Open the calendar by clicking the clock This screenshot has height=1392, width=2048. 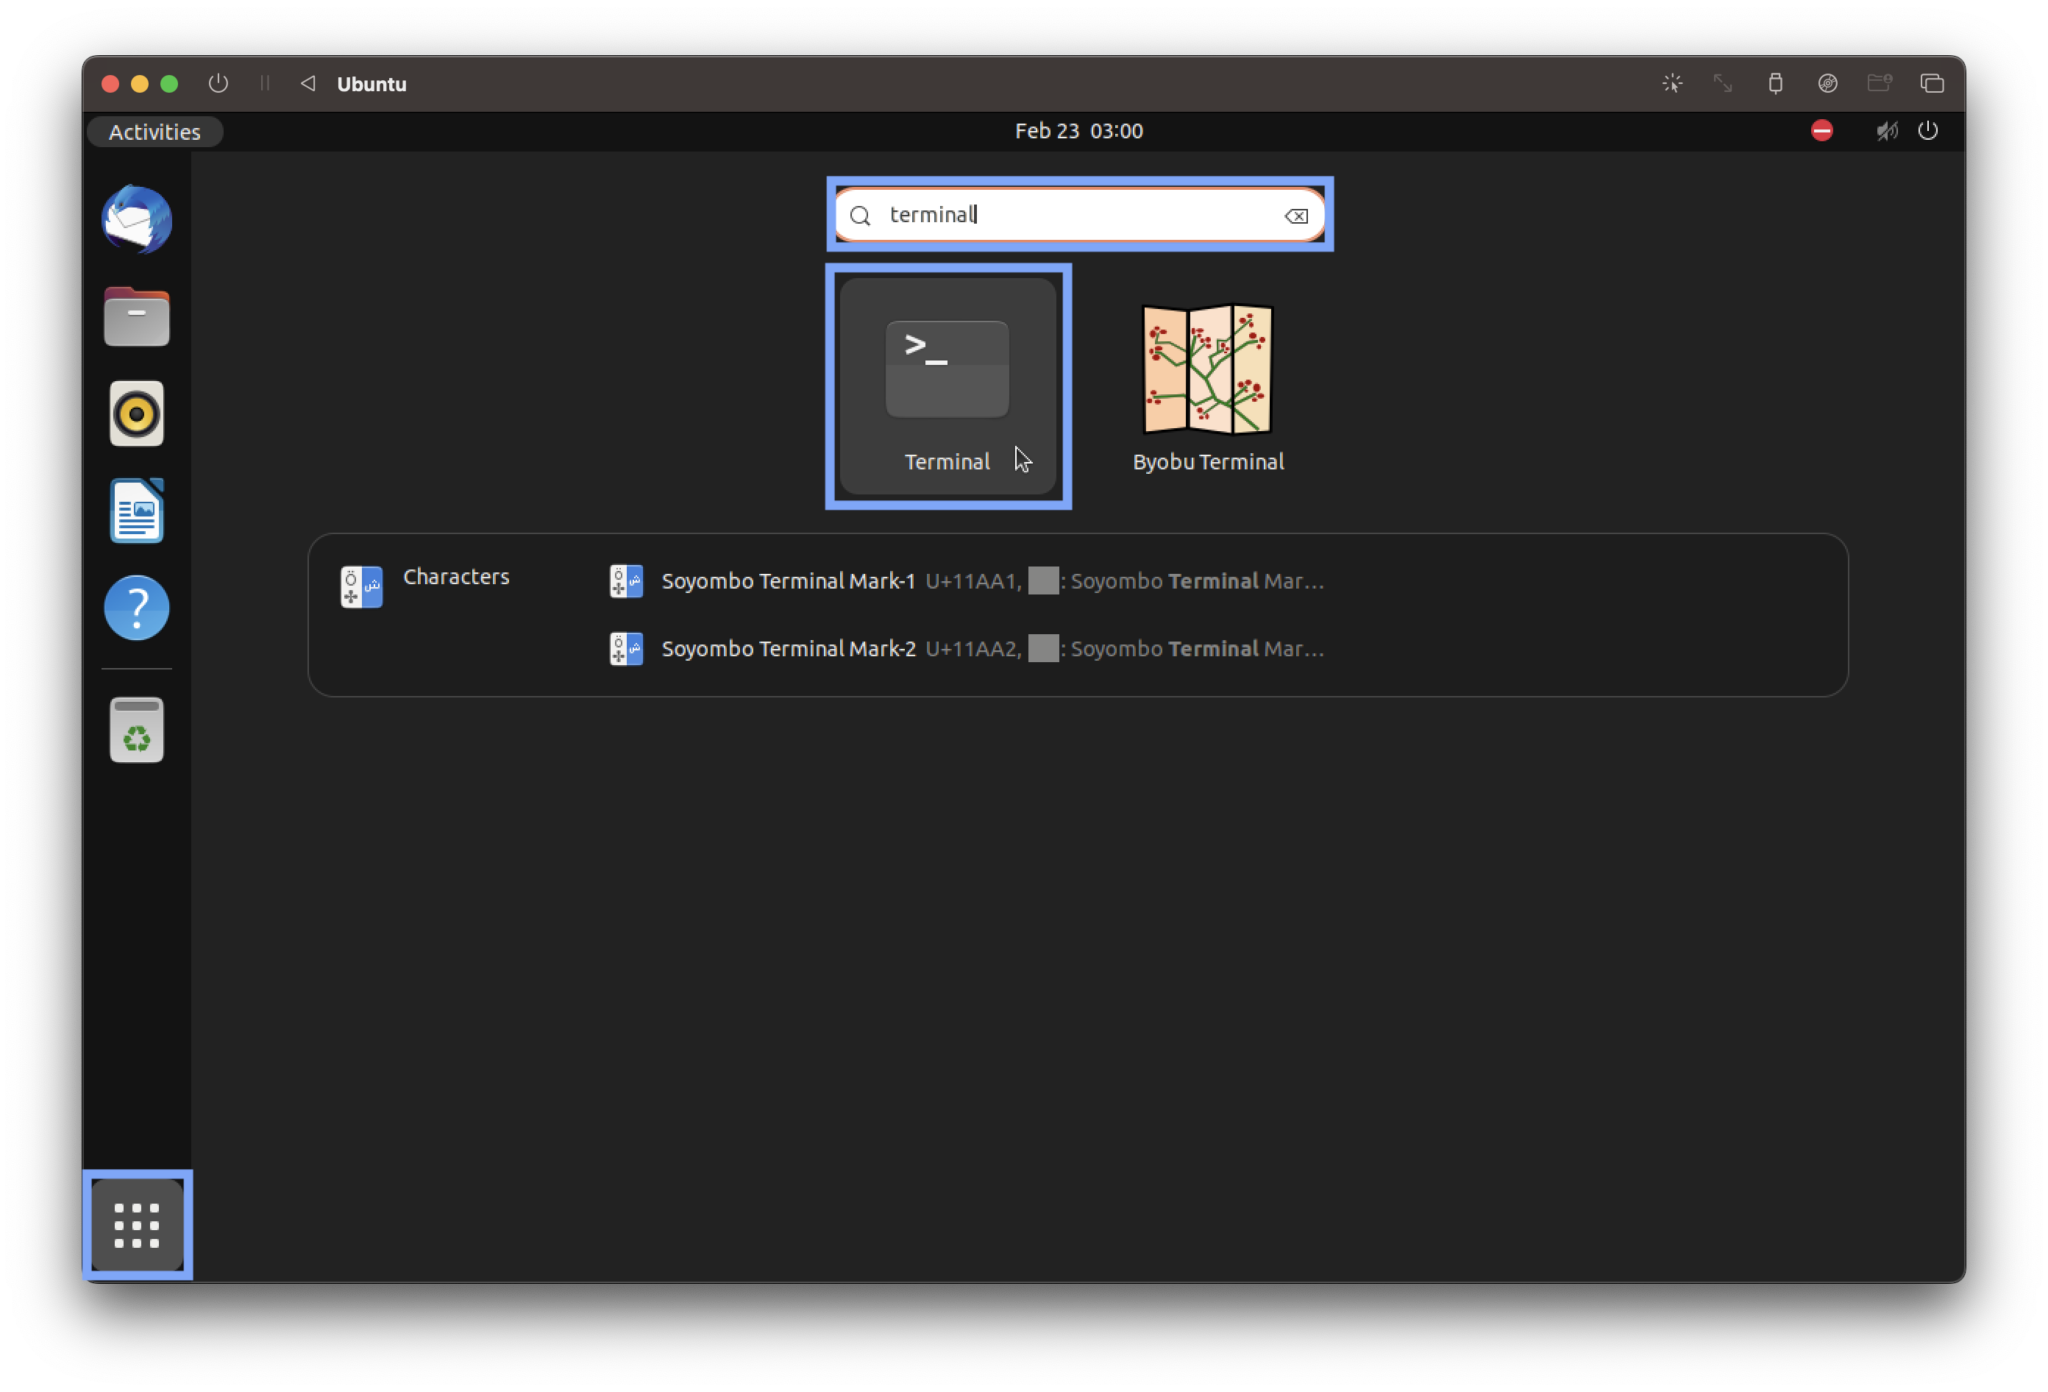tap(1077, 130)
